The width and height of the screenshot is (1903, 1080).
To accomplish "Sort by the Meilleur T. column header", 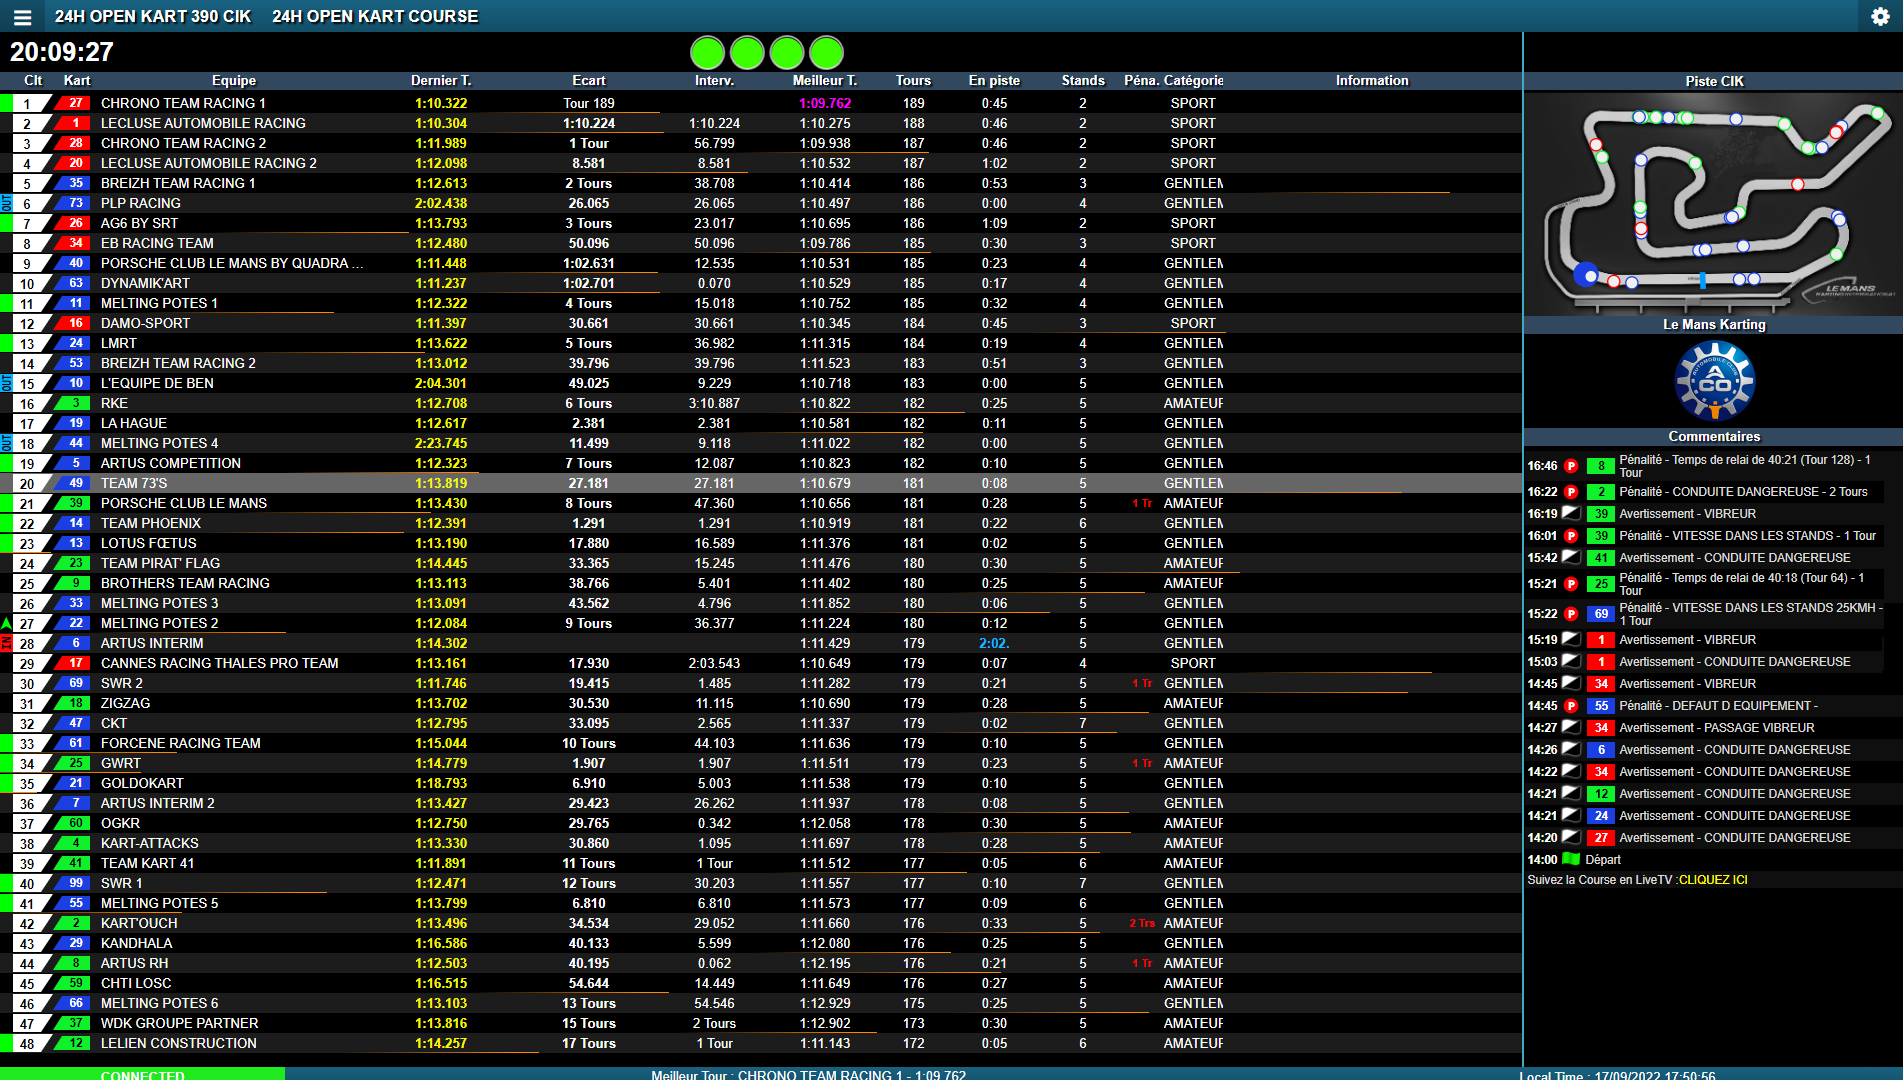I will [x=824, y=81].
